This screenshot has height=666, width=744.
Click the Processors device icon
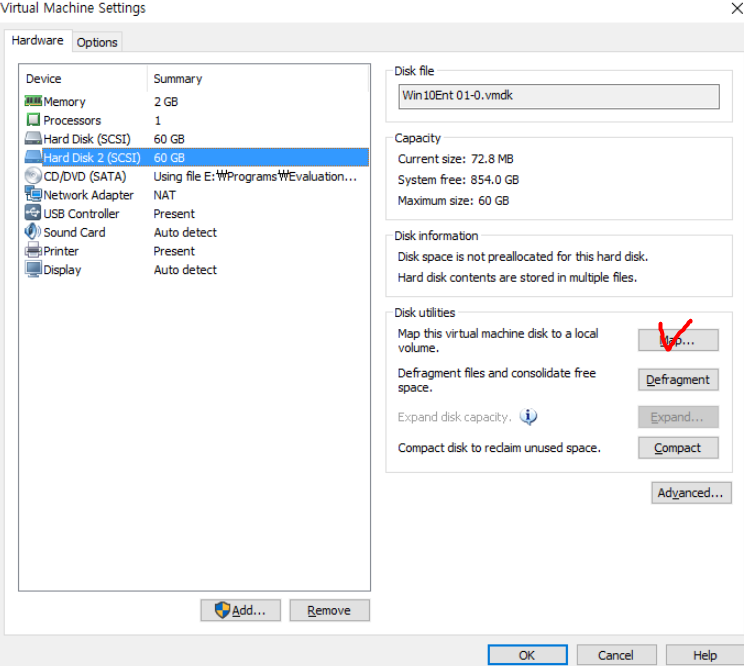[x=33, y=120]
